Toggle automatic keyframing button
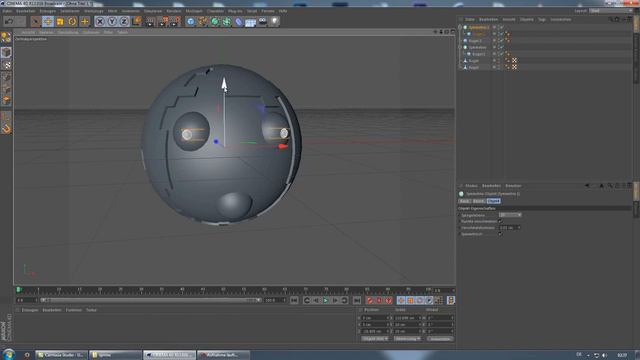640x360 pixels. [x=379, y=300]
